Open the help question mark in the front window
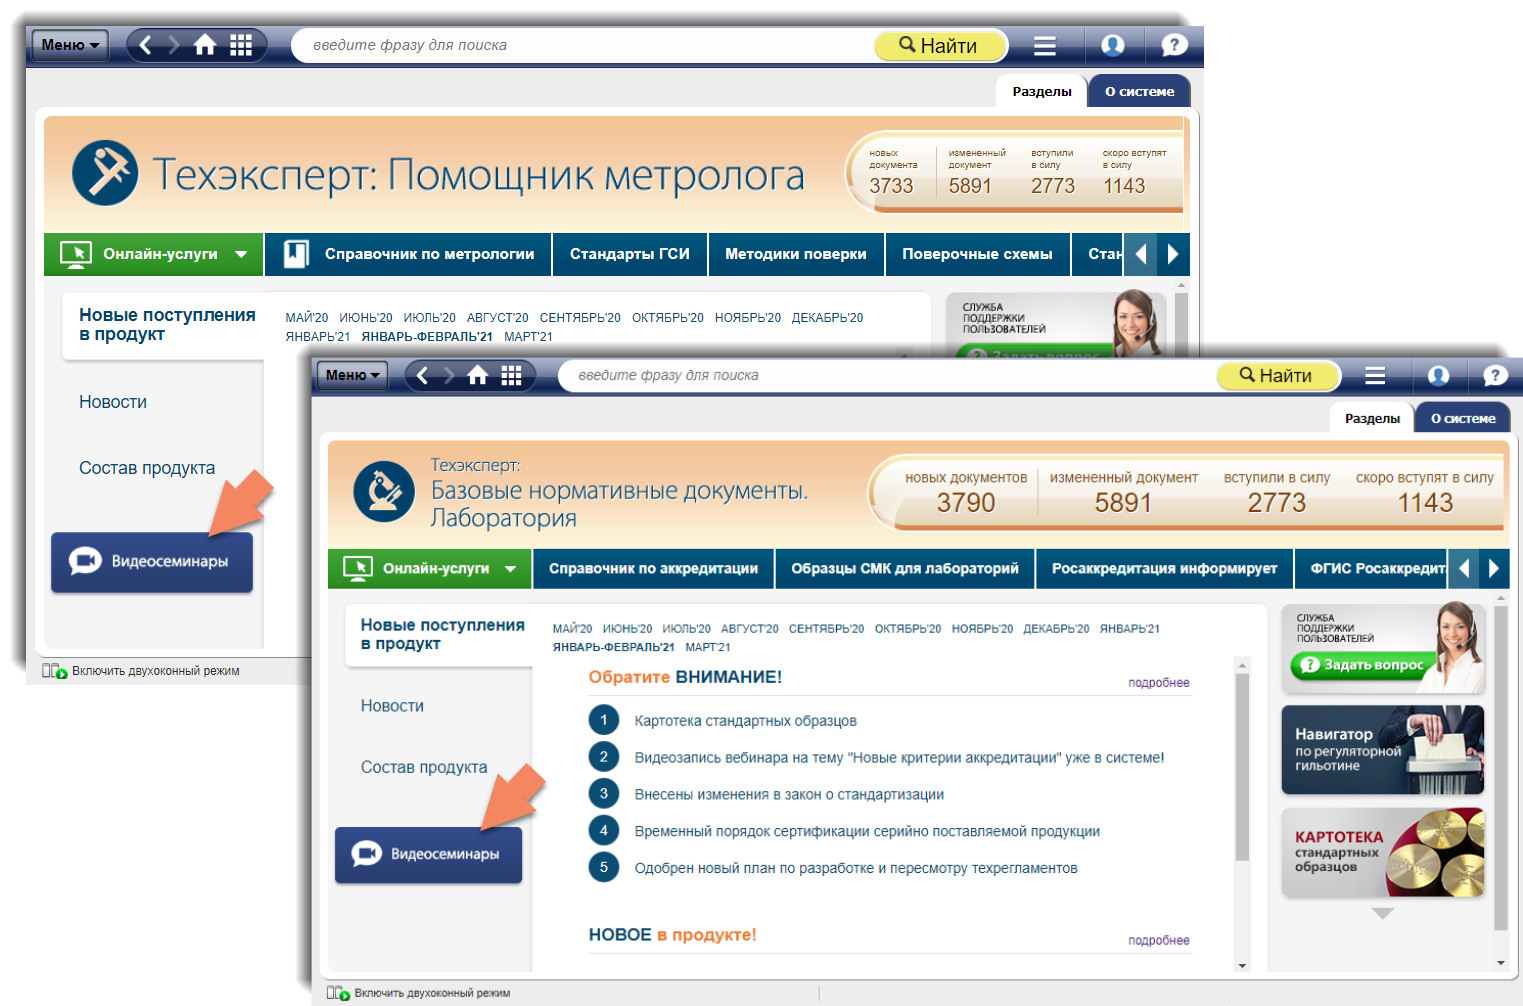The image size is (1523, 1006). click(1495, 375)
